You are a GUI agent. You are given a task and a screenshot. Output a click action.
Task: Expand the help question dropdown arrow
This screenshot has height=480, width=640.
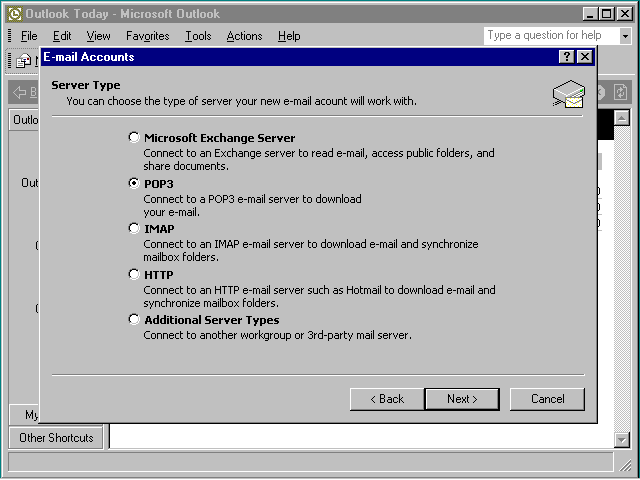625,36
